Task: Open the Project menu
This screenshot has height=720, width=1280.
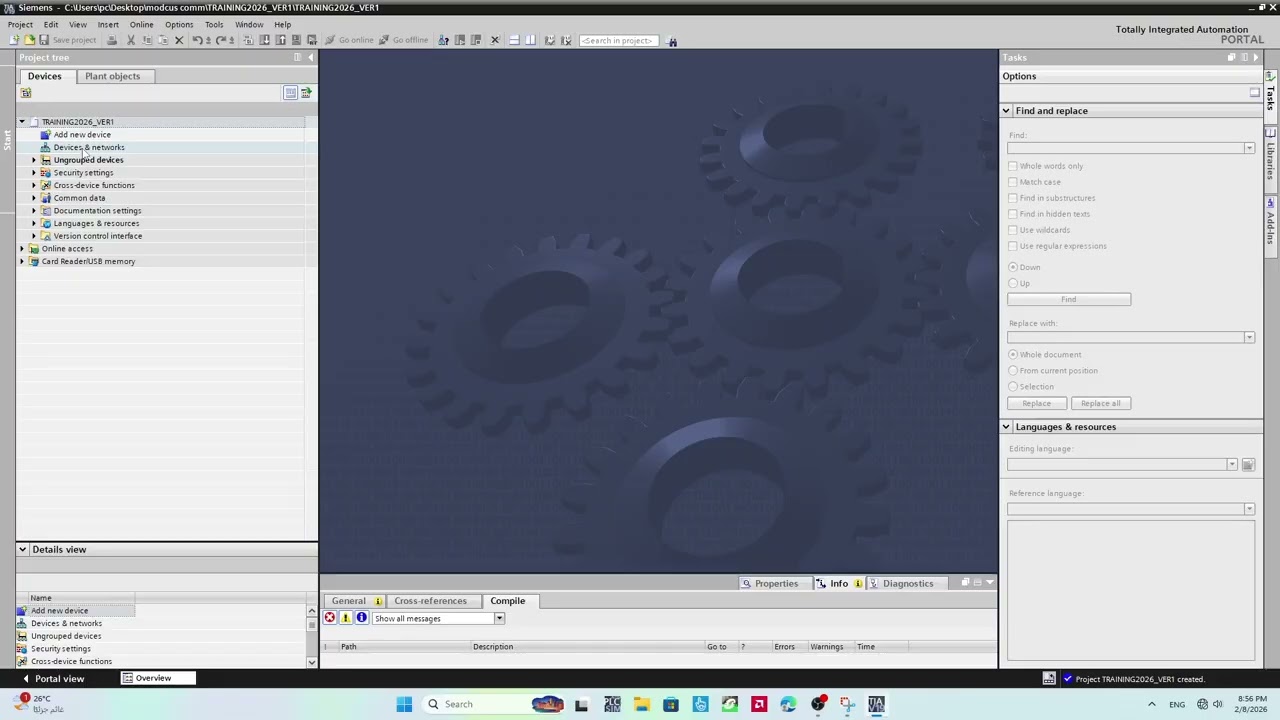Action: pyautogui.click(x=20, y=24)
